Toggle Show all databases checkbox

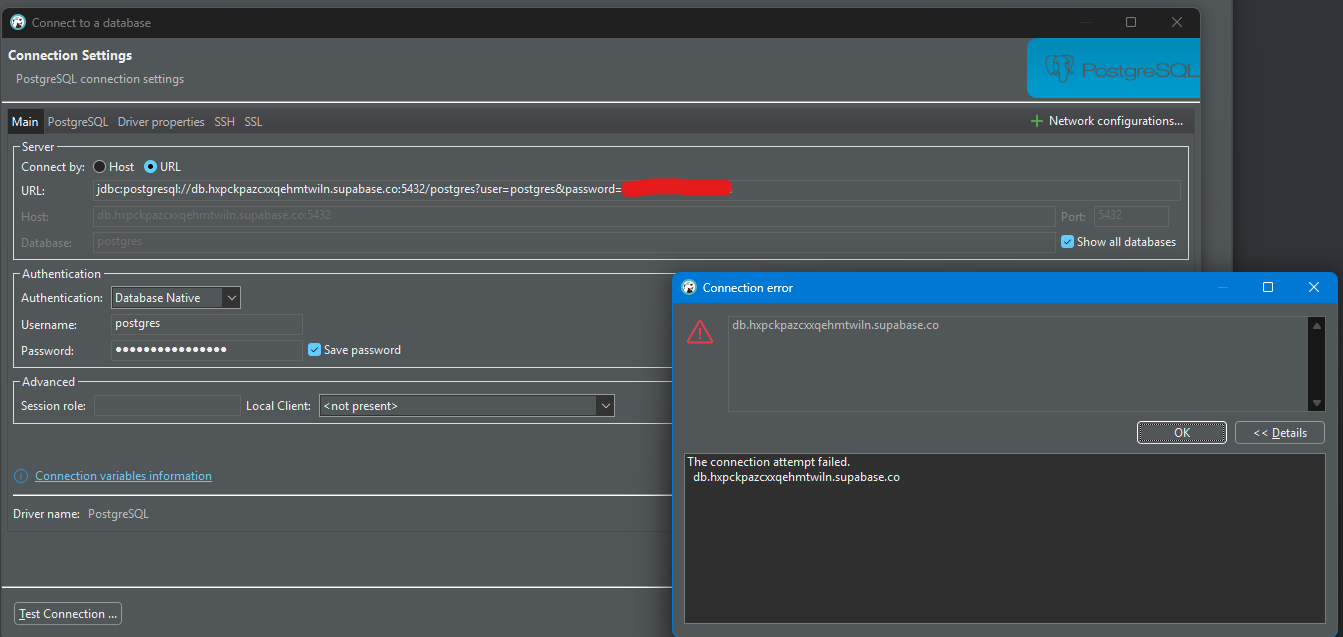[1067, 242]
